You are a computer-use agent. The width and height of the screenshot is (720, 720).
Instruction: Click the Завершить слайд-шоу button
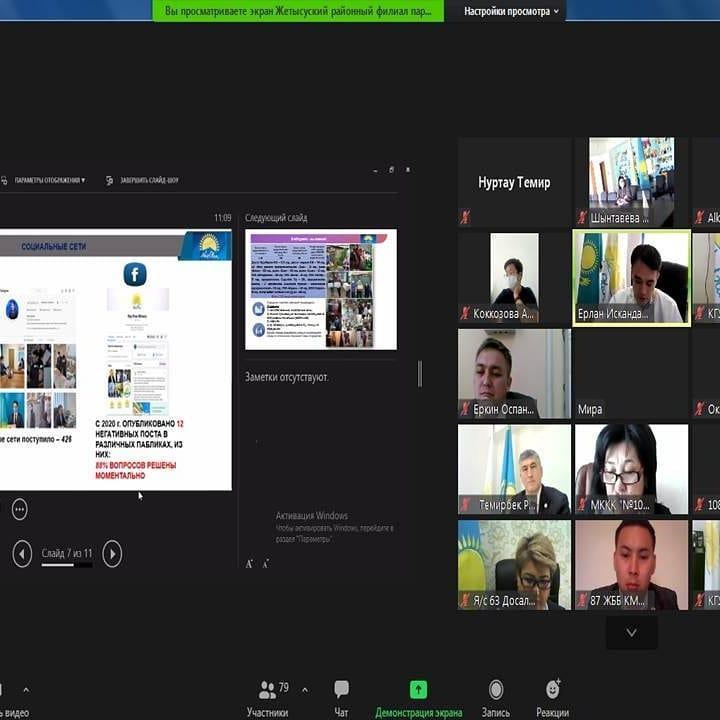click(142, 181)
